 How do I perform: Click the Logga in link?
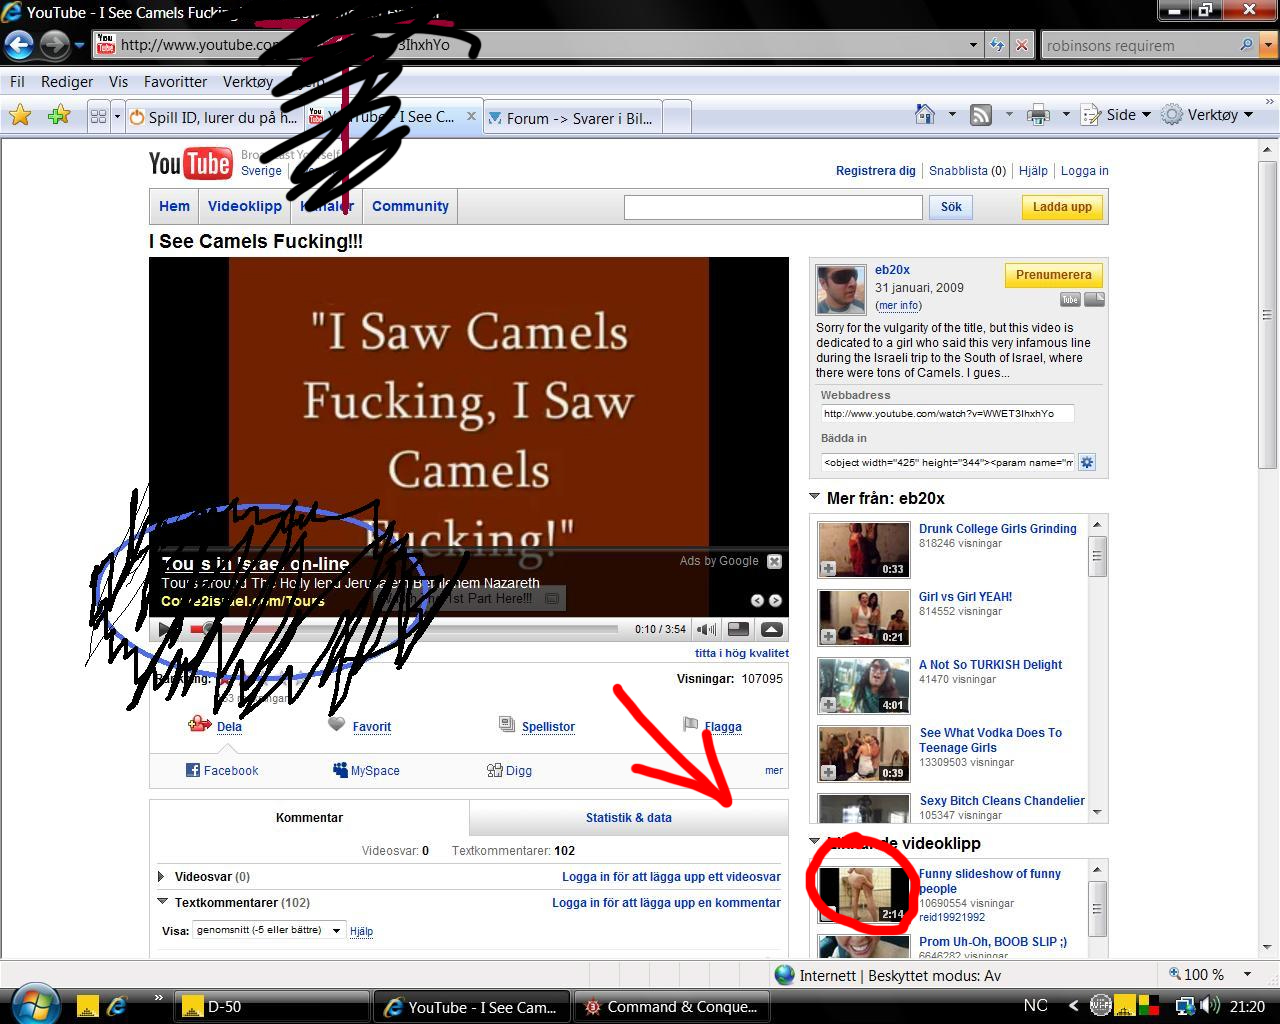click(1085, 171)
